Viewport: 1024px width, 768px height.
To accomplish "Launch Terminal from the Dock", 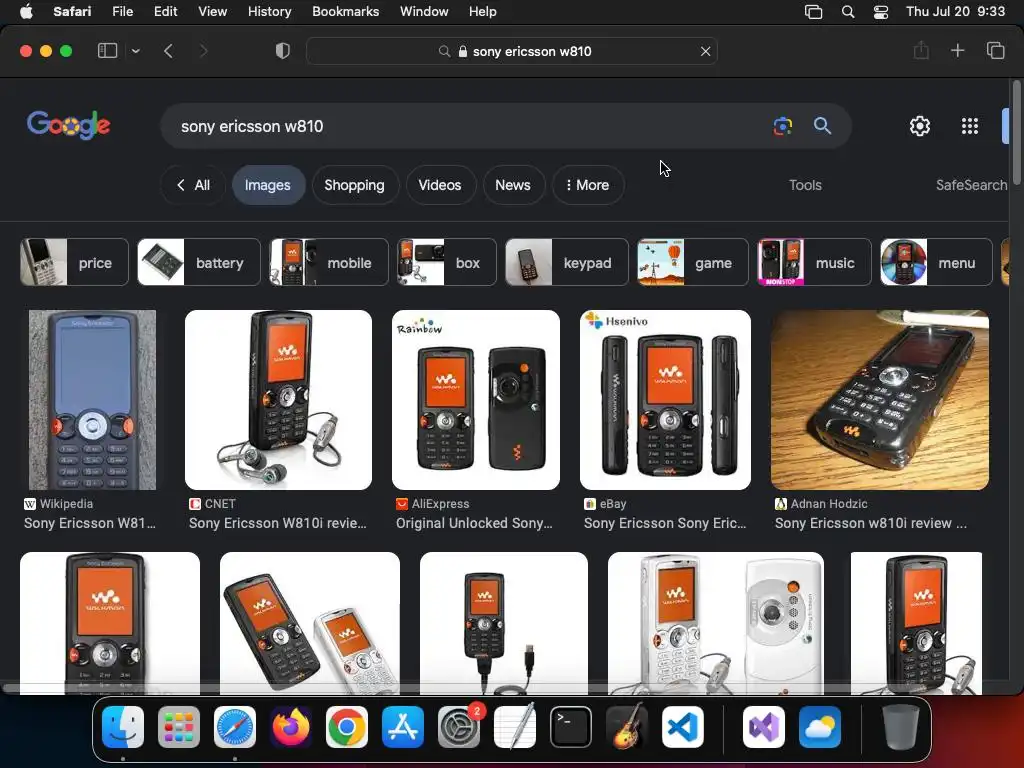I will point(571,727).
